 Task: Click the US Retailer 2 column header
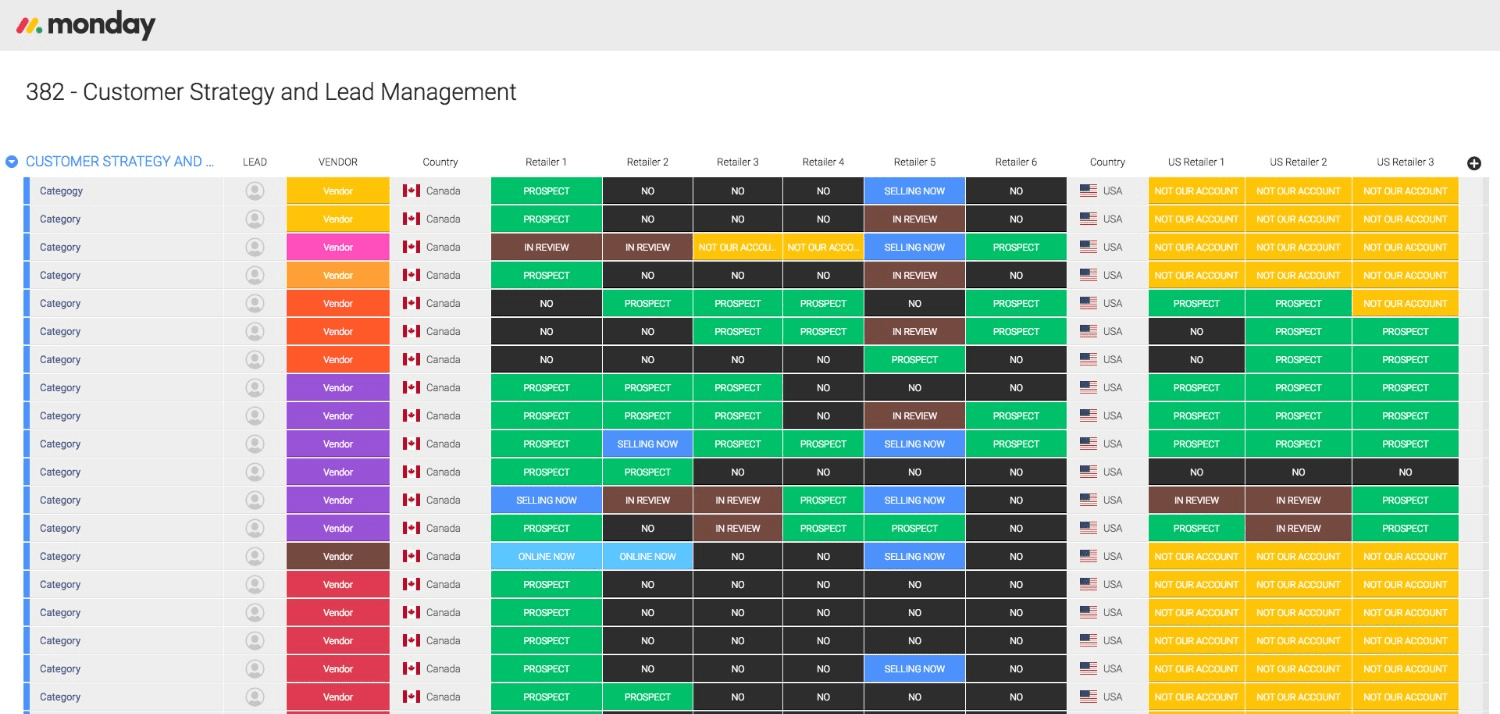tap(1298, 162)
